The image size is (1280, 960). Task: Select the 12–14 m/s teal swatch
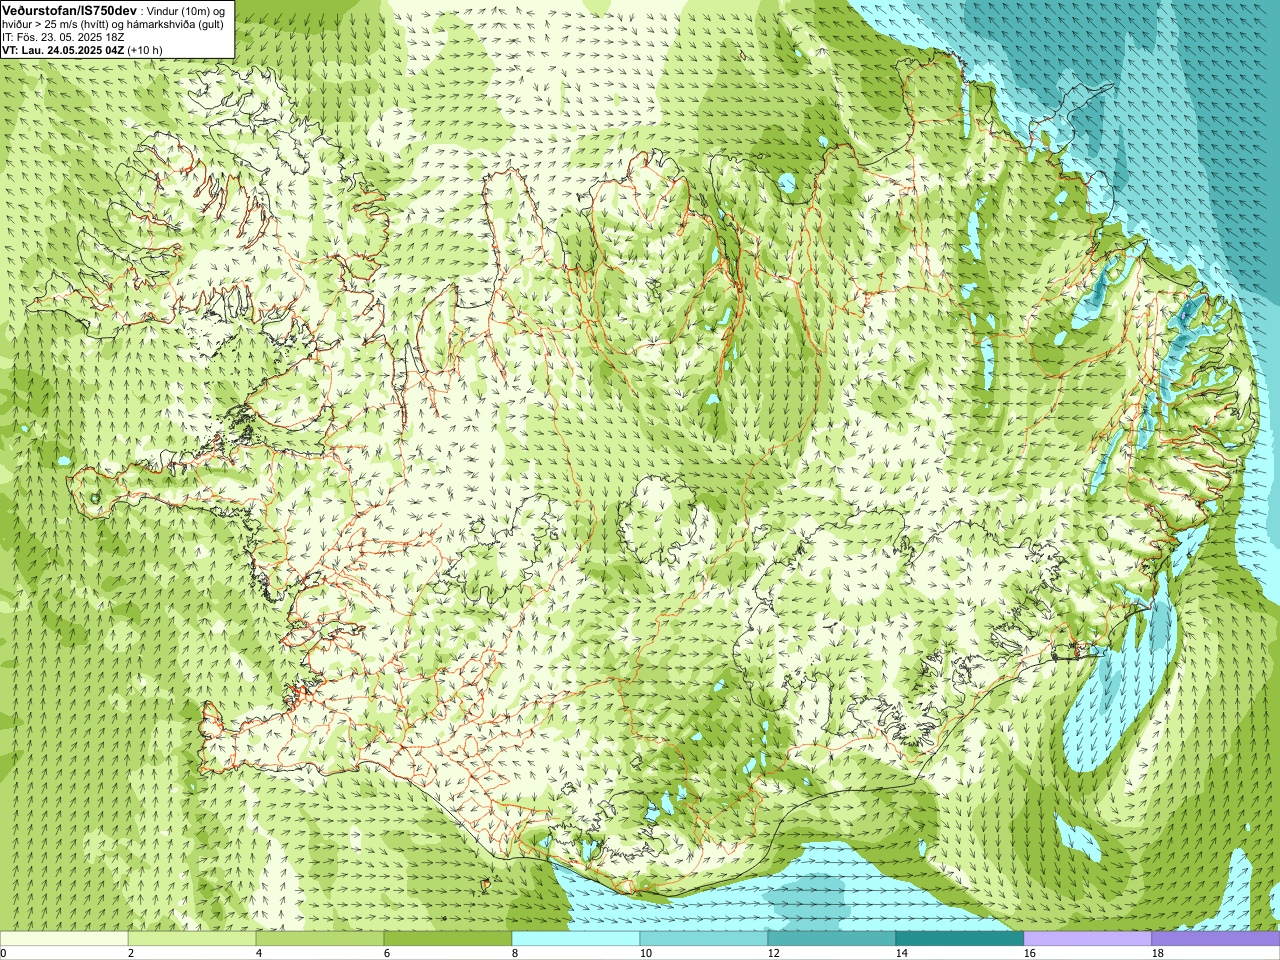pyautogui.click(x=832, y=939)
